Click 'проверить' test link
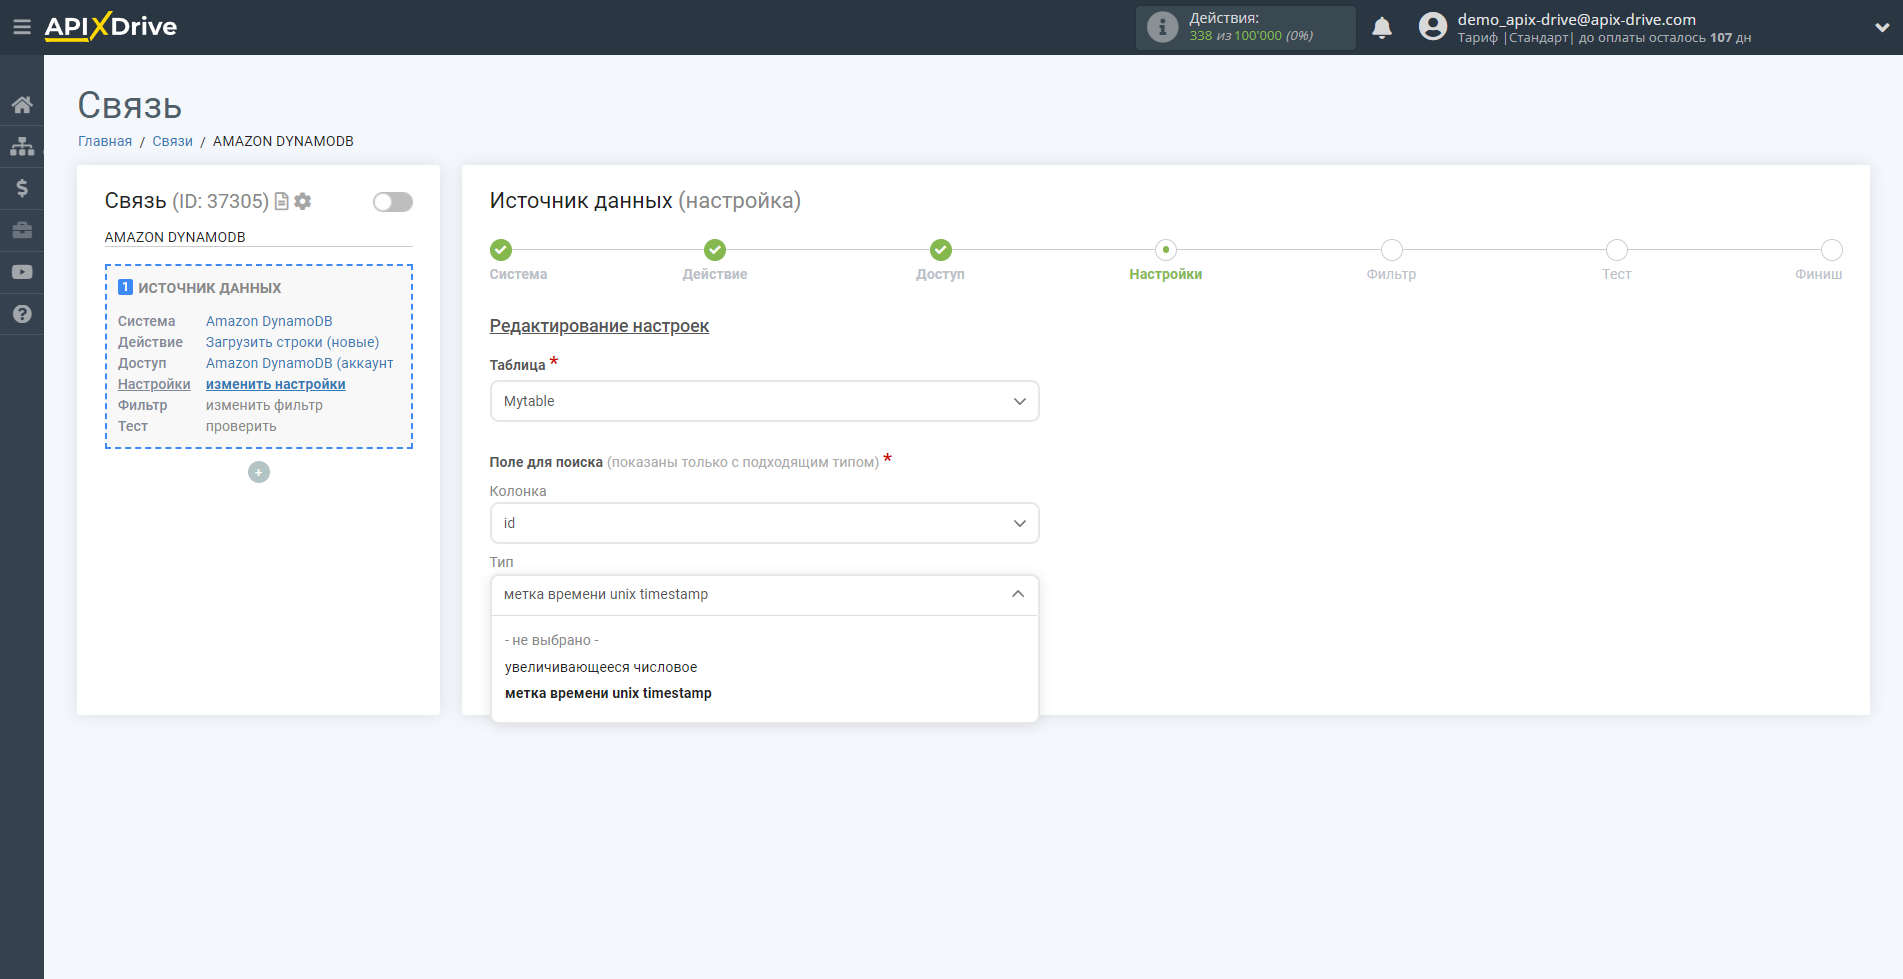Image resolution: width=1903 pixels, height=979 pixels. point(241,426)
